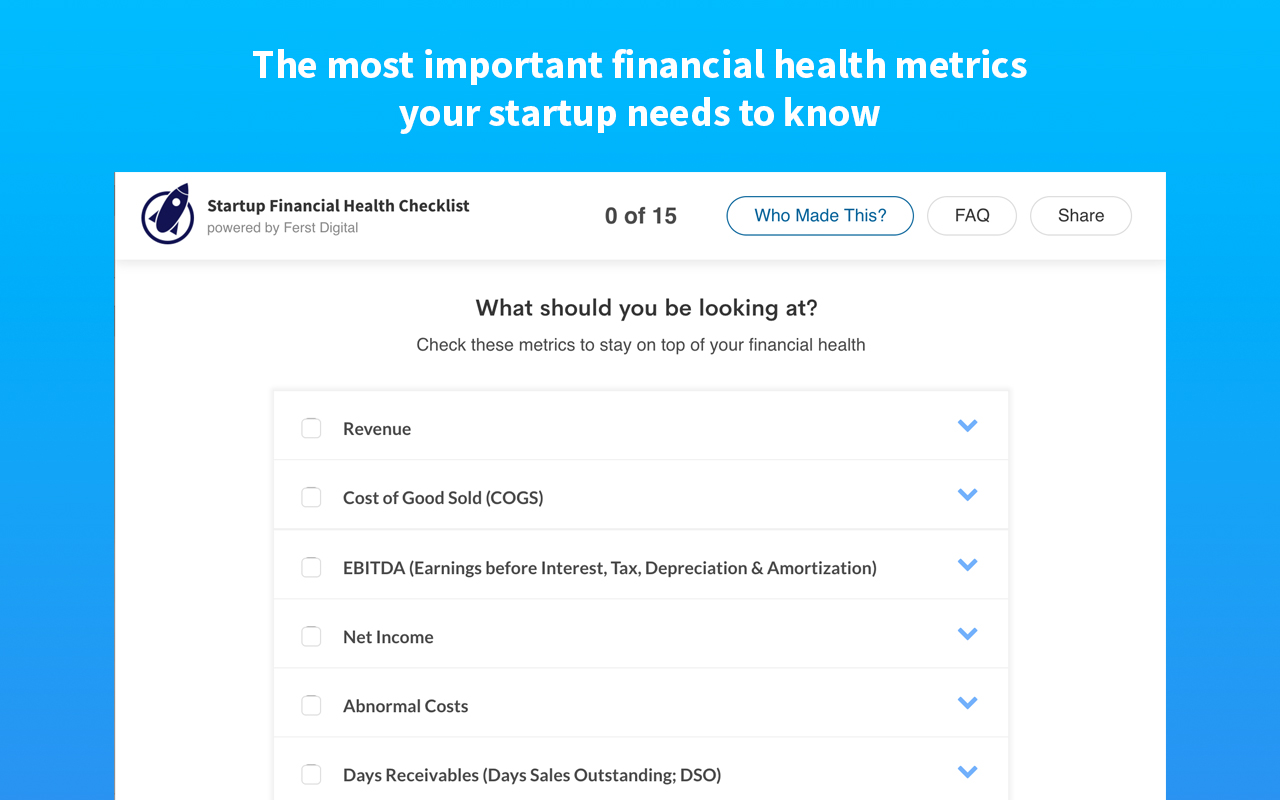Click the rocket logo icon

167,214
